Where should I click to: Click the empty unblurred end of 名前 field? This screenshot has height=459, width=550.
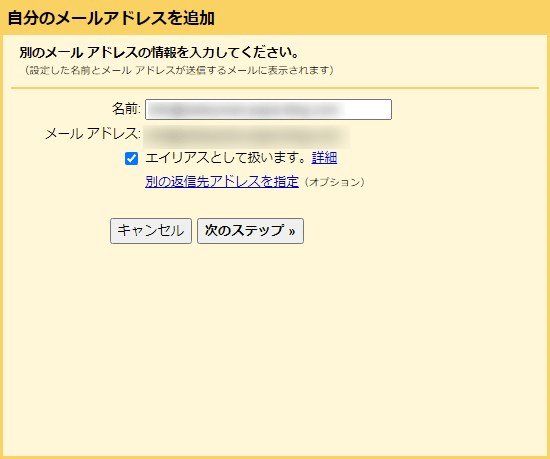(368, 109)
